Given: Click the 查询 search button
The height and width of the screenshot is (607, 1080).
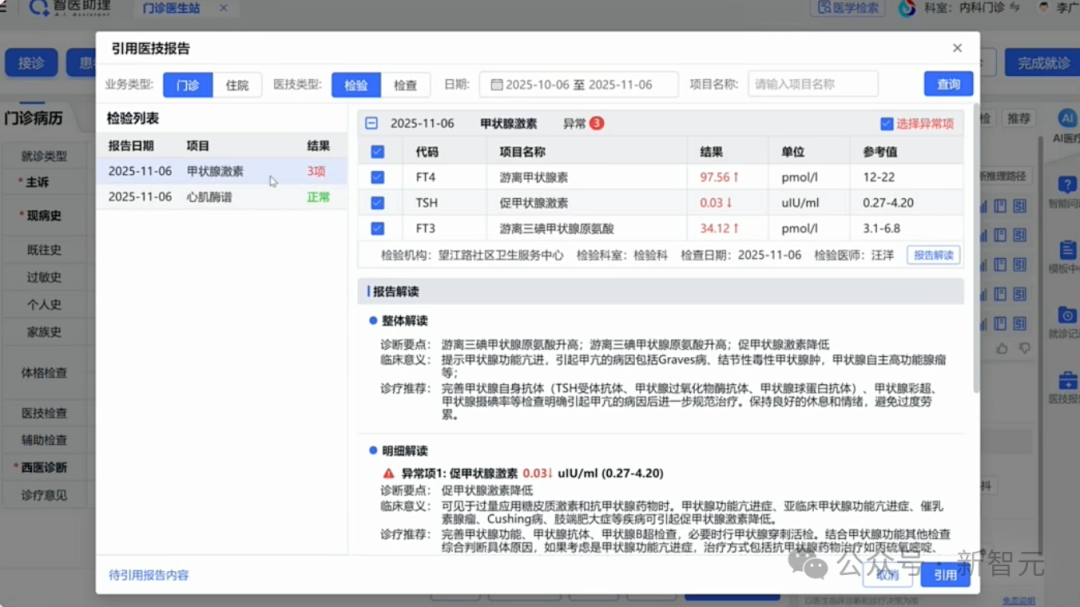Looking at the screenshot, I should [947, 84].
